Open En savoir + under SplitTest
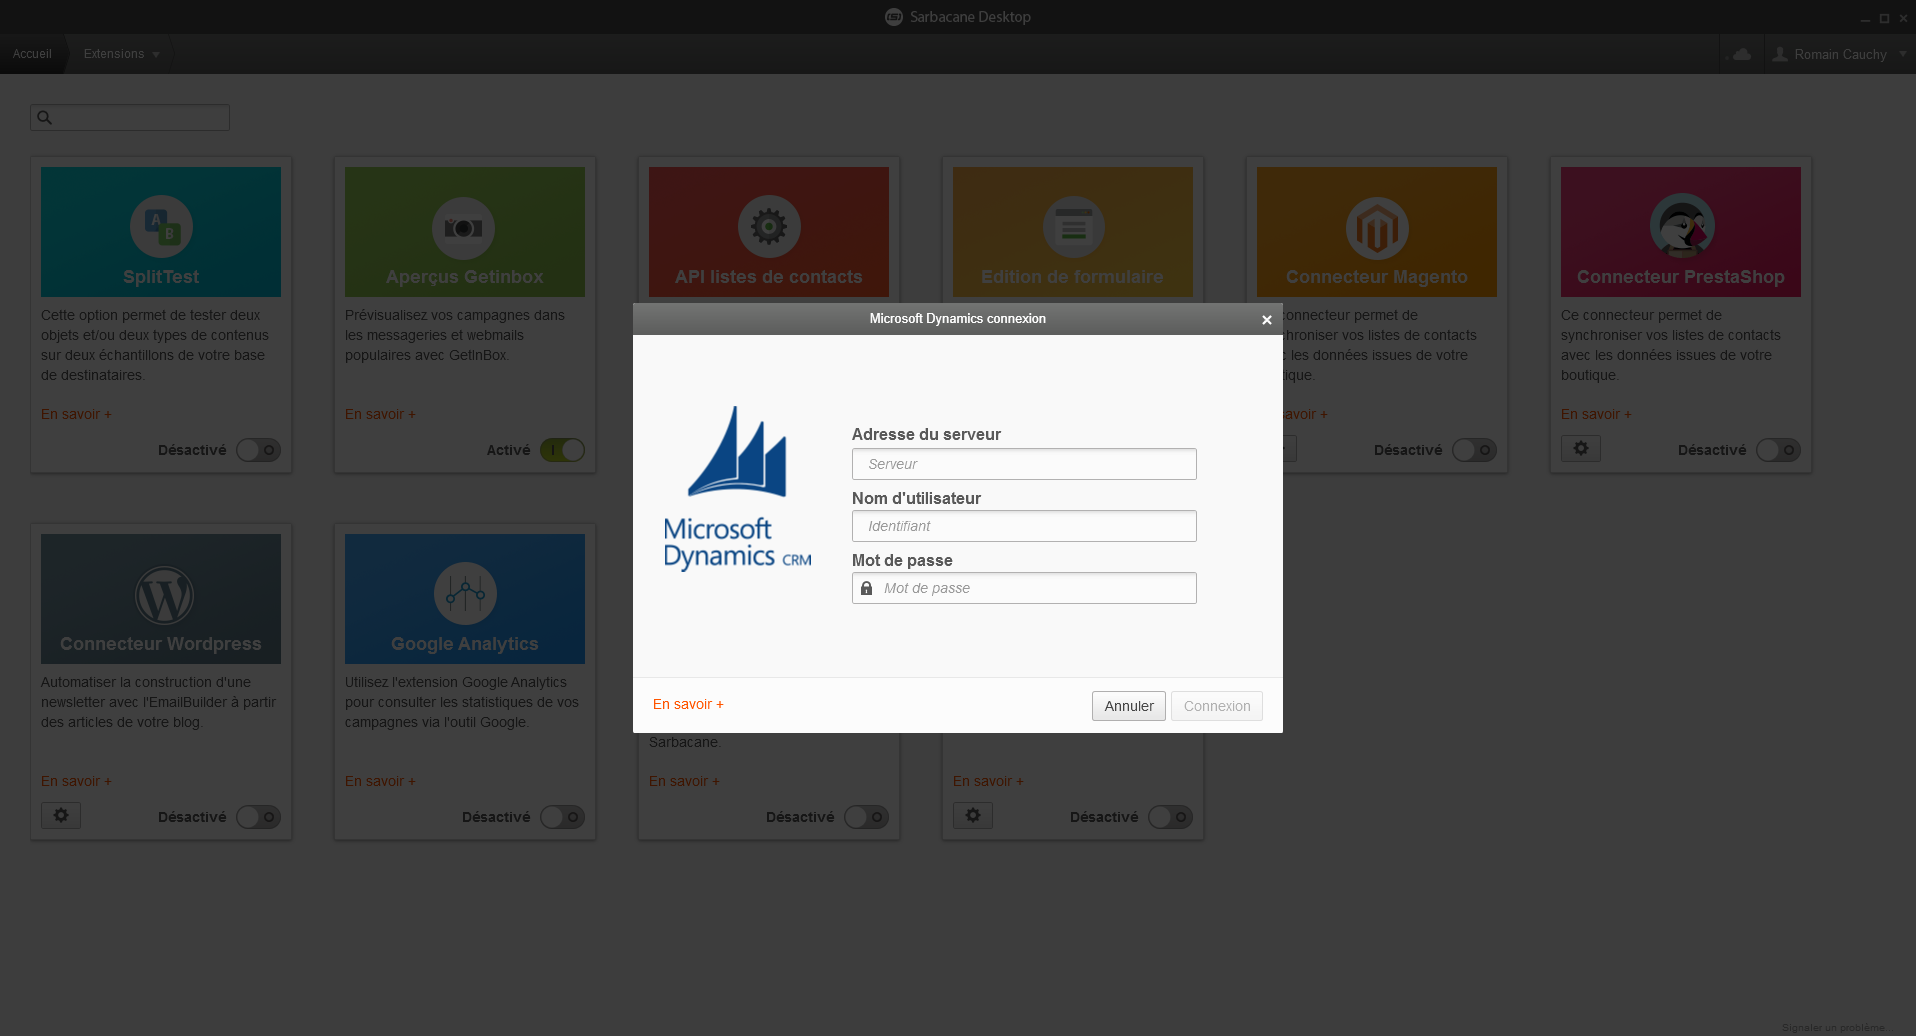The width and height of the screenshot is (1916, 1036). point(76,414)
